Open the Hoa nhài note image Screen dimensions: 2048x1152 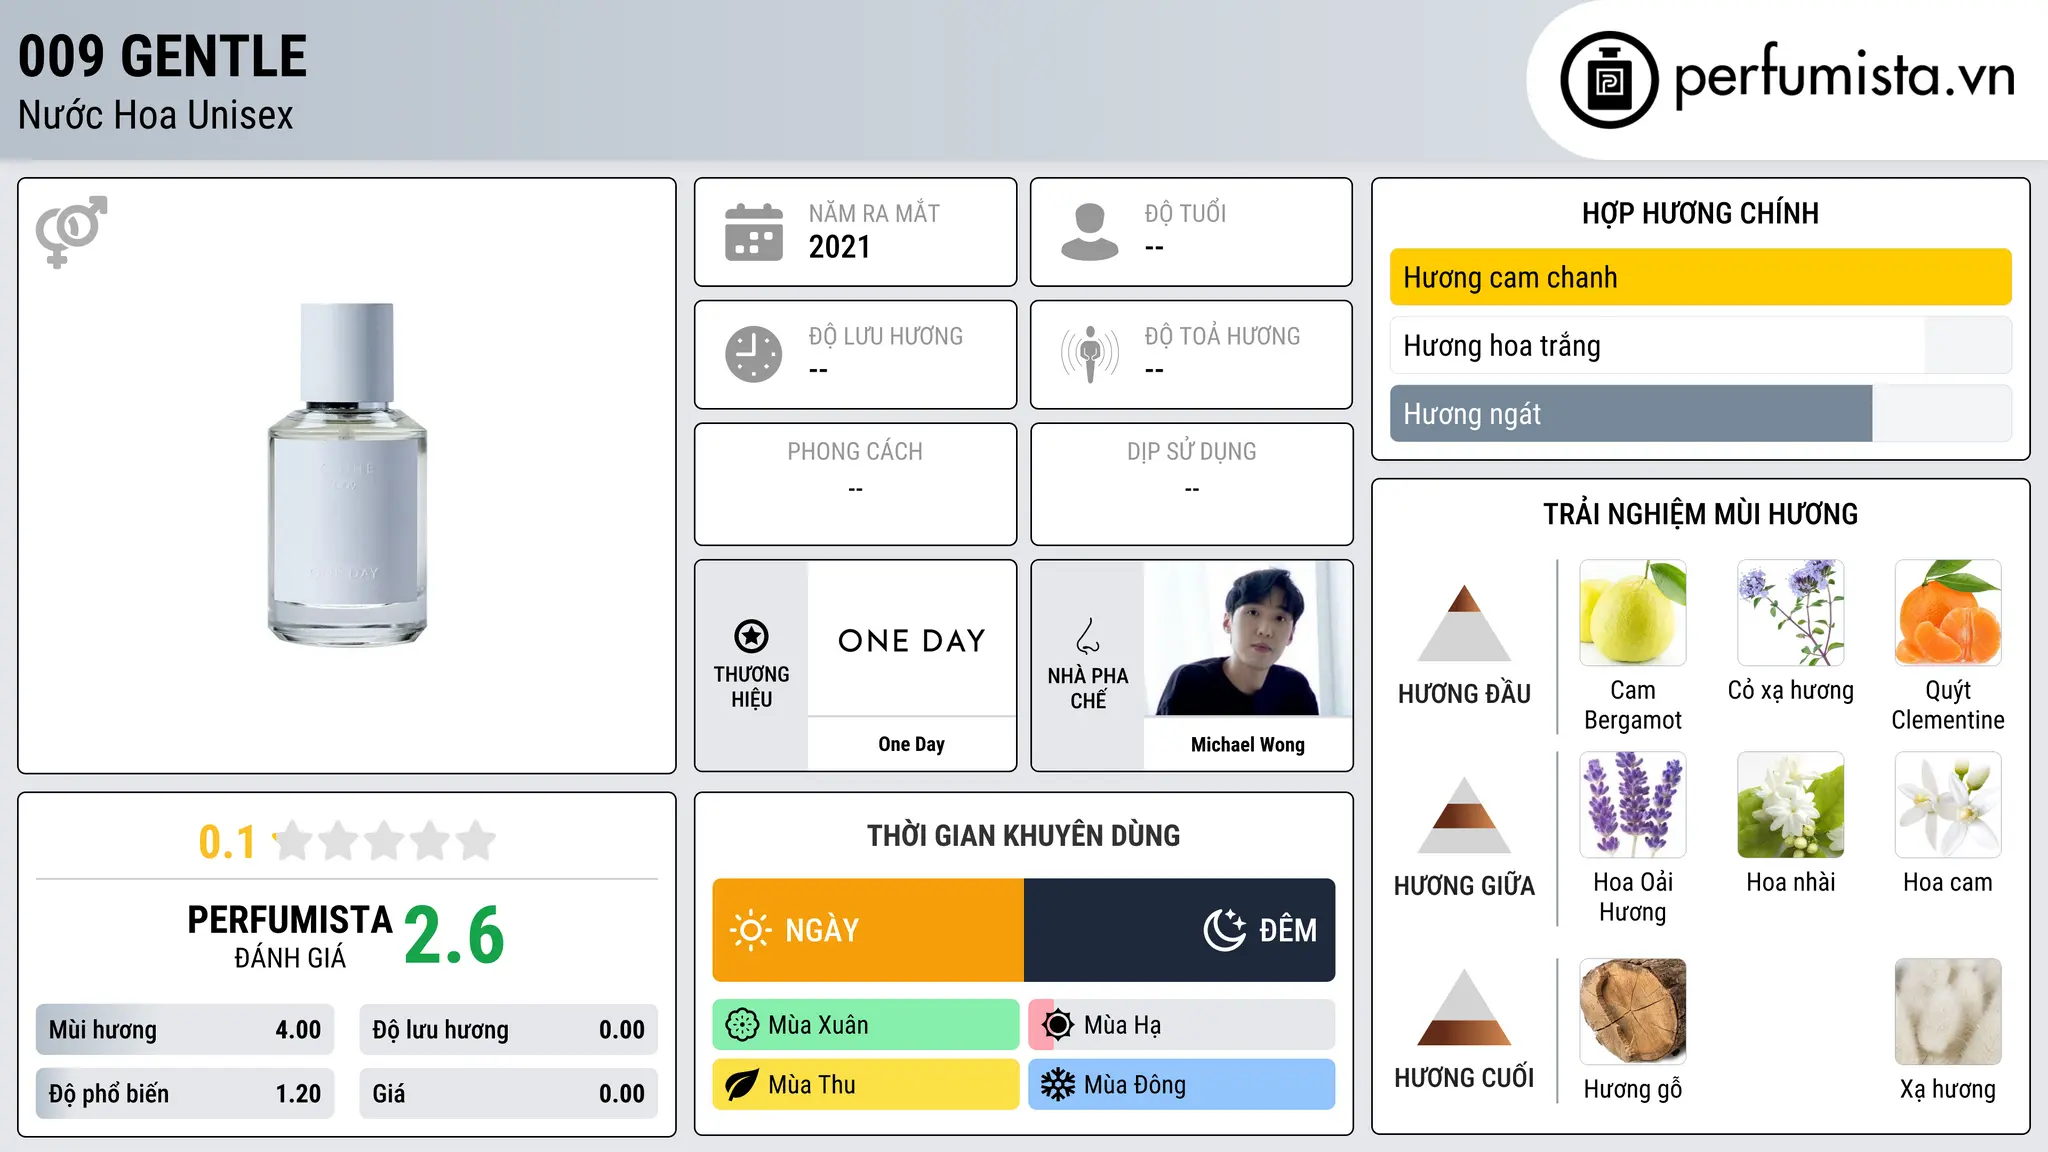pyautogui.click(x=1791, y=805)
